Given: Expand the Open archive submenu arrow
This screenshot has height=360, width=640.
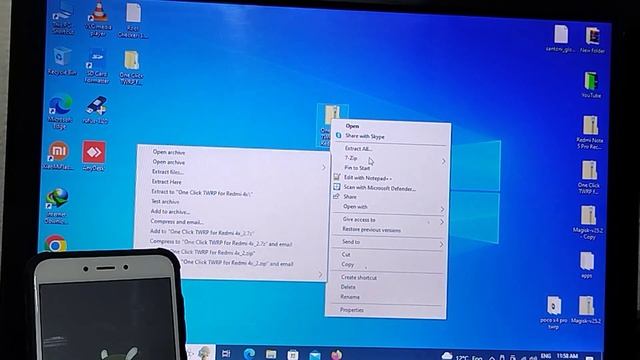Looking at the screenshot, I should click(324, 167).
